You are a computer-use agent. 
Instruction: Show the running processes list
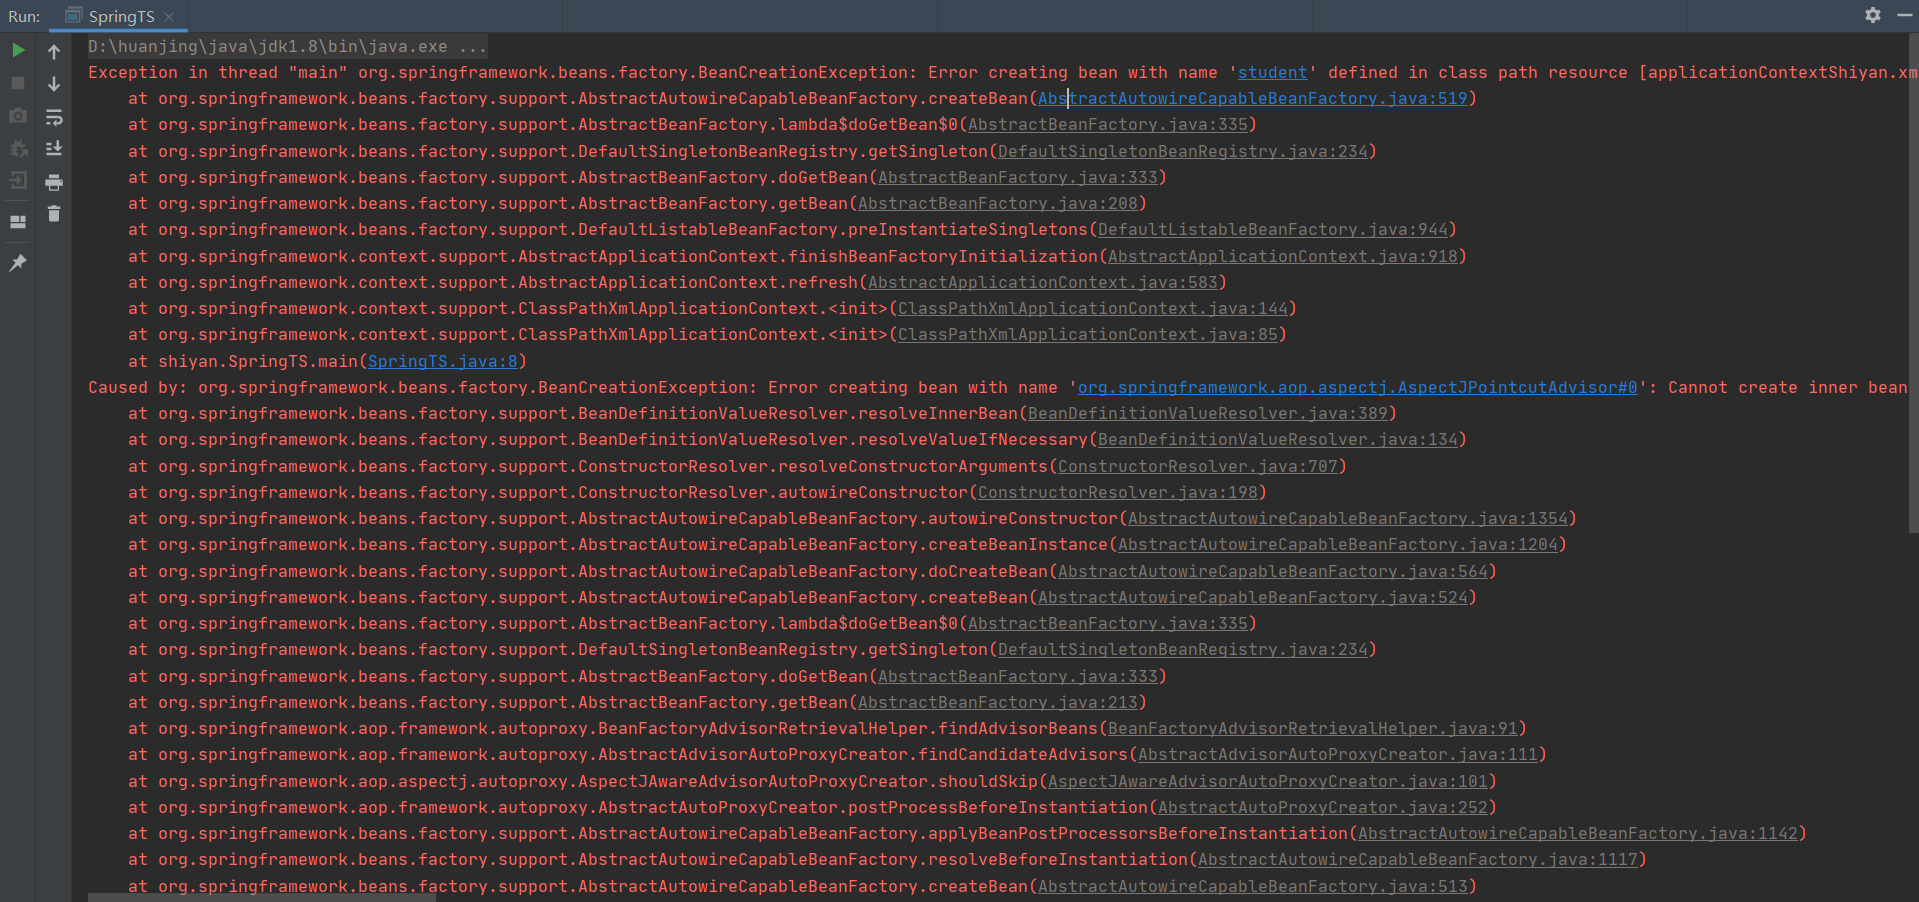click(x=17, y=182)
